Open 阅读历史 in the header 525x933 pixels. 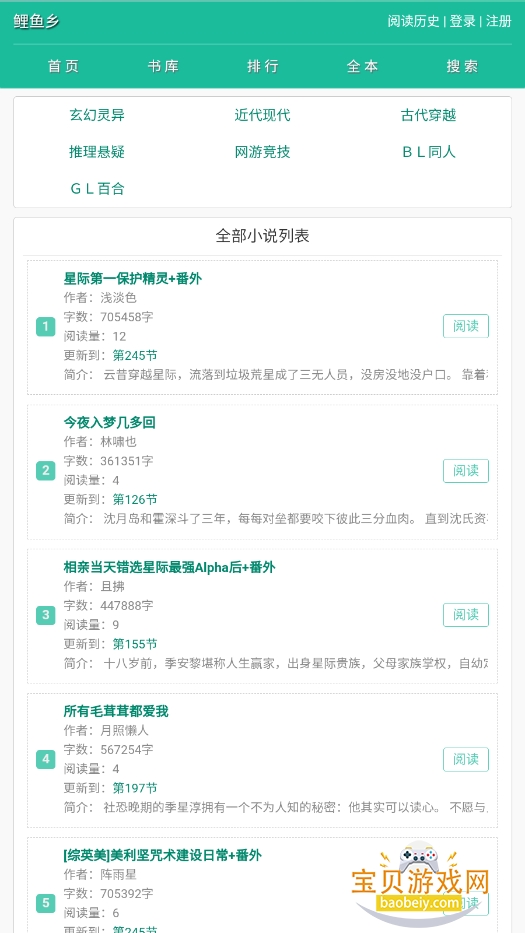click(x=413, y=21)
